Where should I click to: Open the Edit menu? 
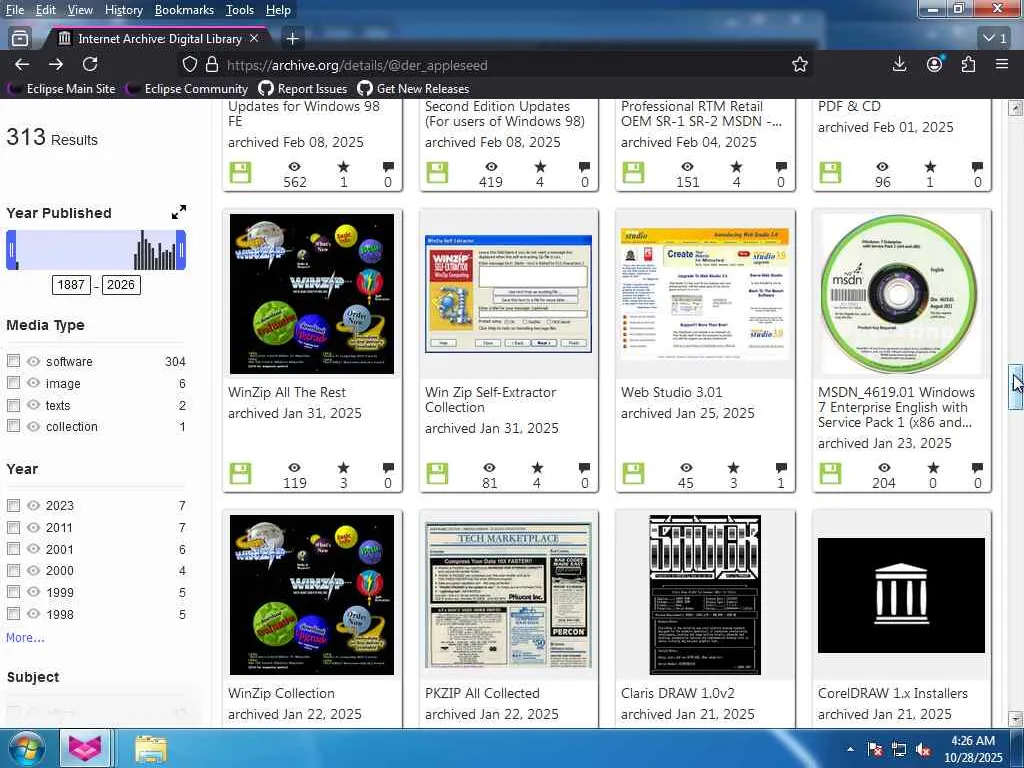pos(45,10)
